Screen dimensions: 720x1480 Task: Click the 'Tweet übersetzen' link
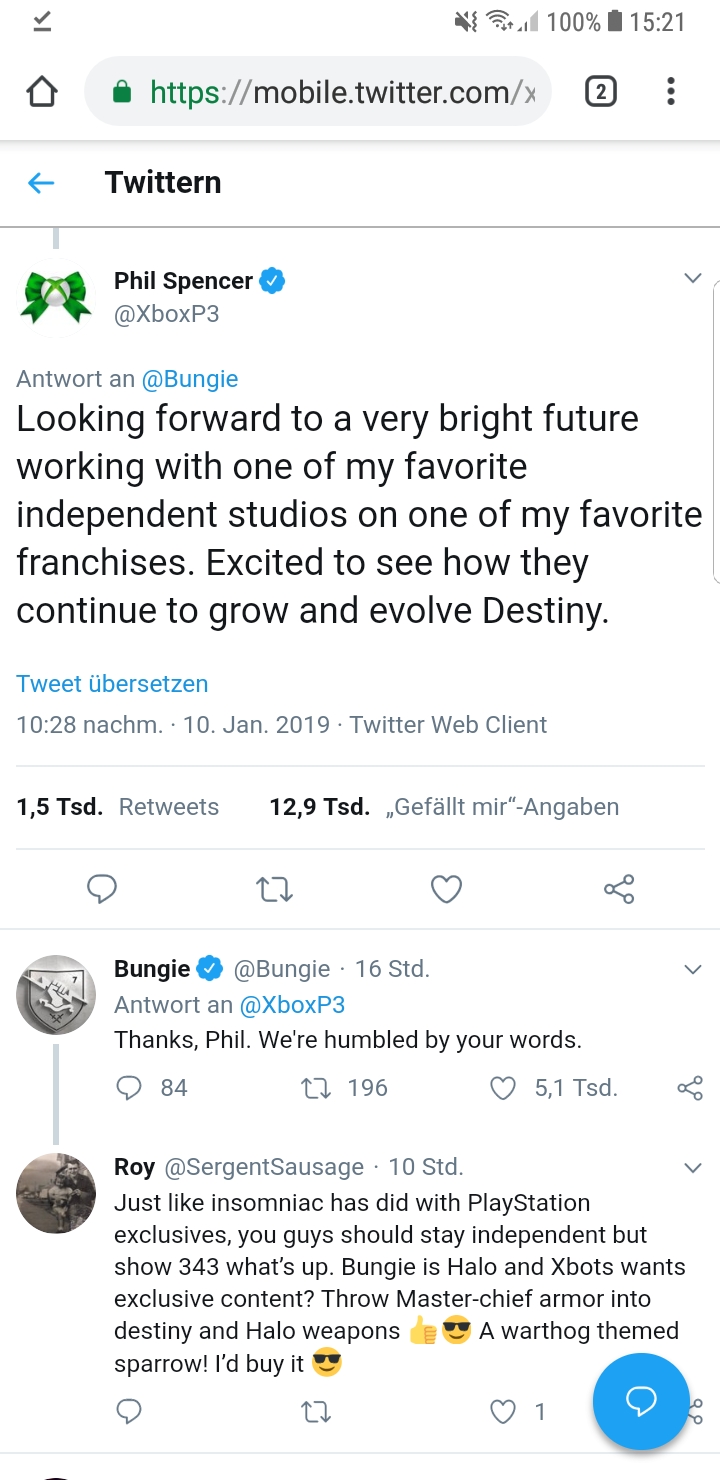point(112,684)
